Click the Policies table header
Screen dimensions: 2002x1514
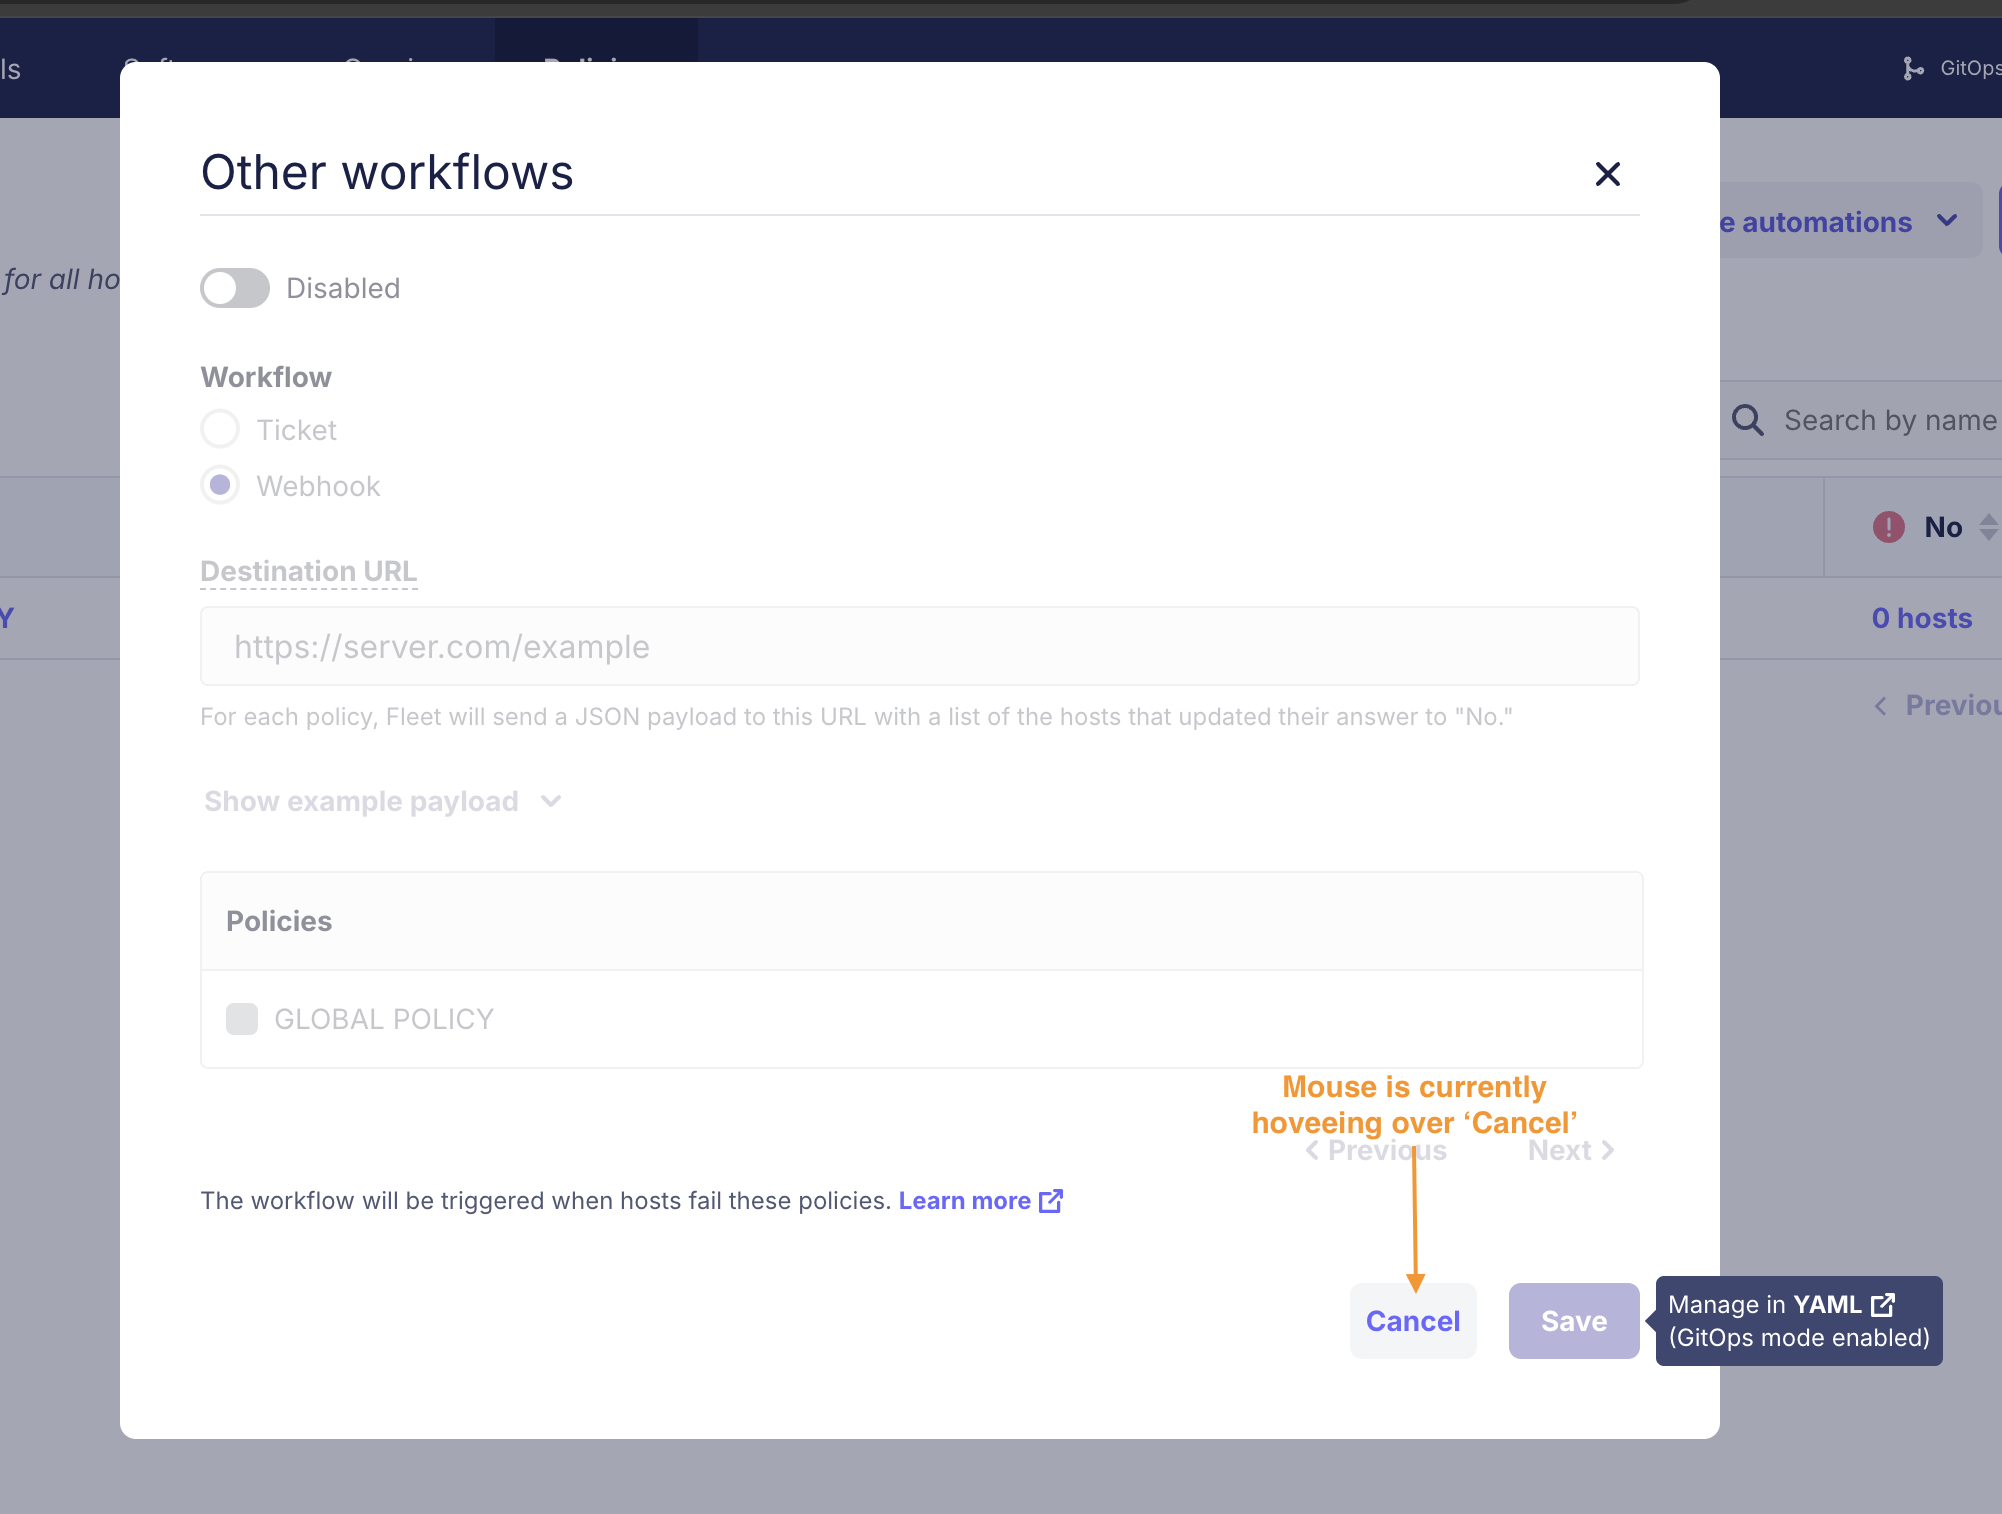click(921, 921)
